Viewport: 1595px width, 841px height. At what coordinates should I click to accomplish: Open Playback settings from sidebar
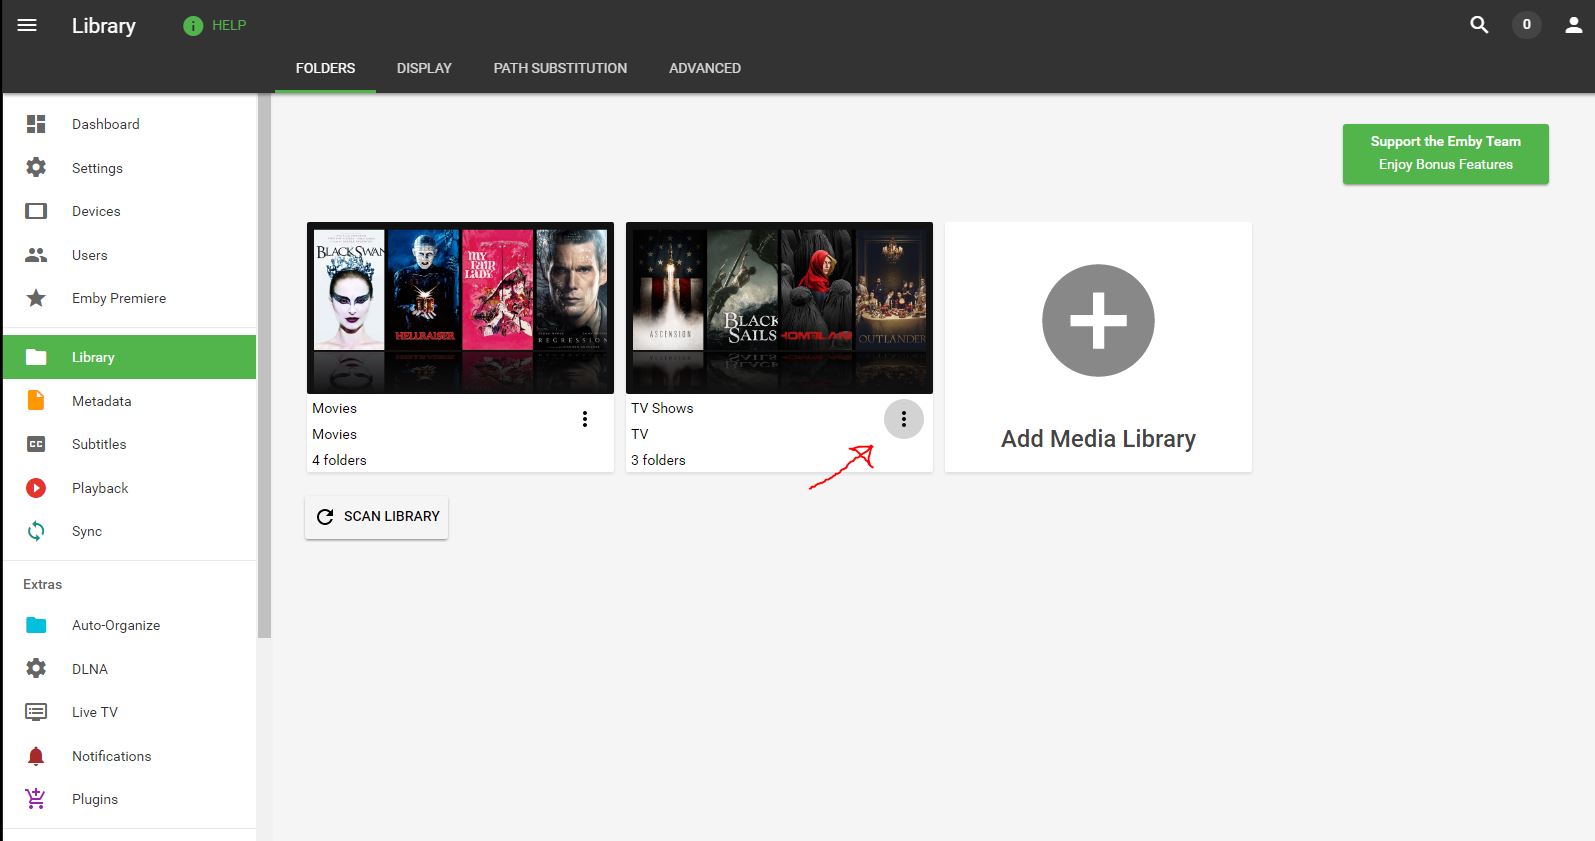click(x=130, y=488)
